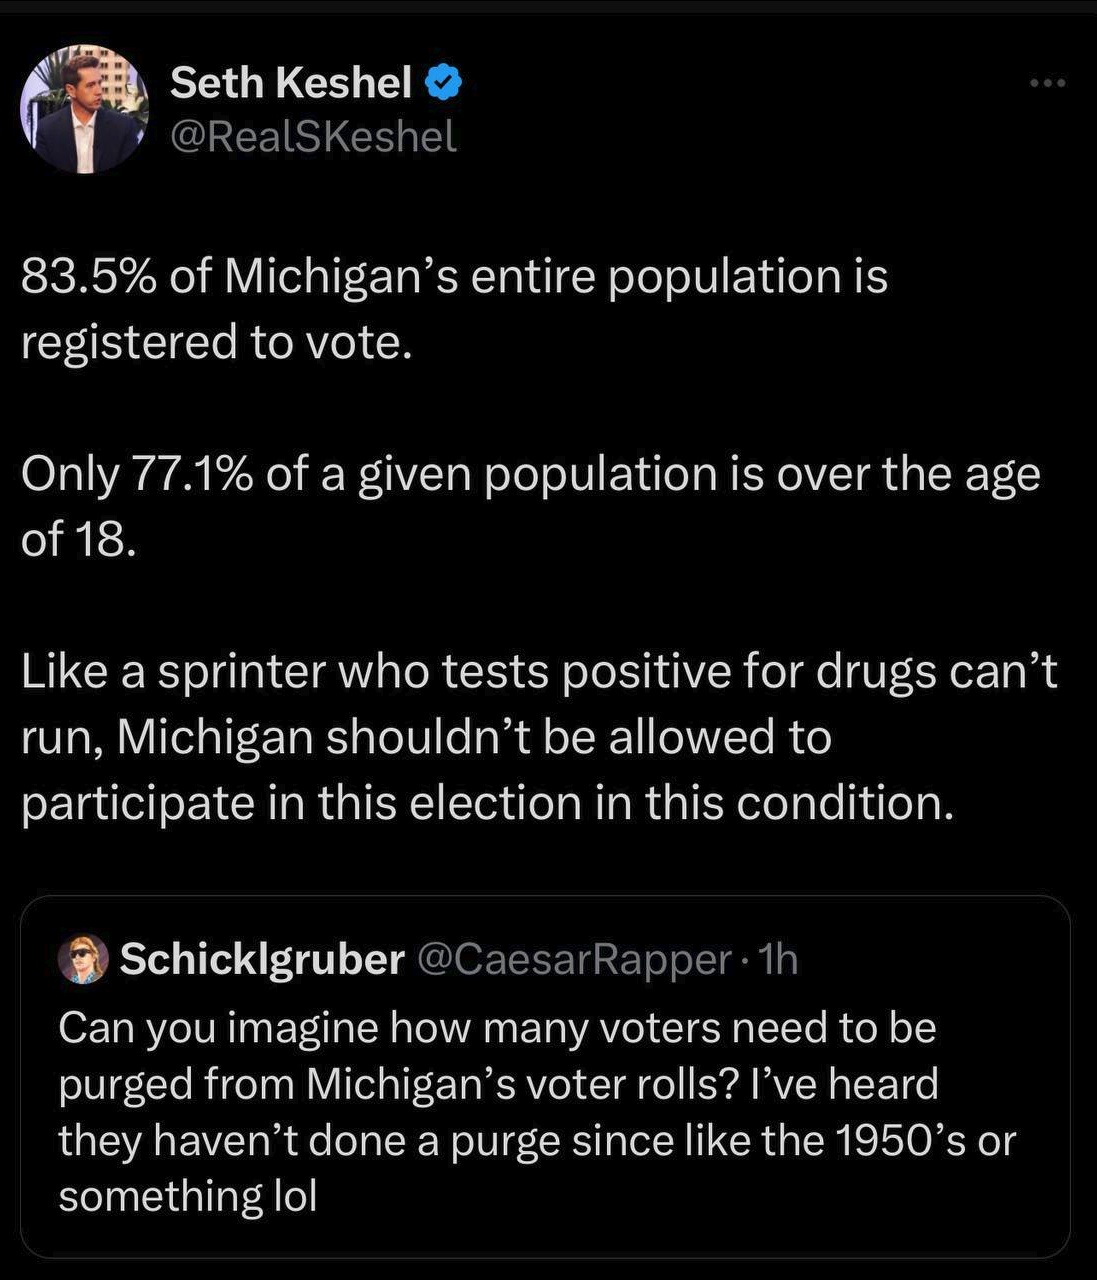Click the 'of 18.' text line
Image resolution: width=1097 pixels, height=1280 pixels.
click(x=77, y=539)
